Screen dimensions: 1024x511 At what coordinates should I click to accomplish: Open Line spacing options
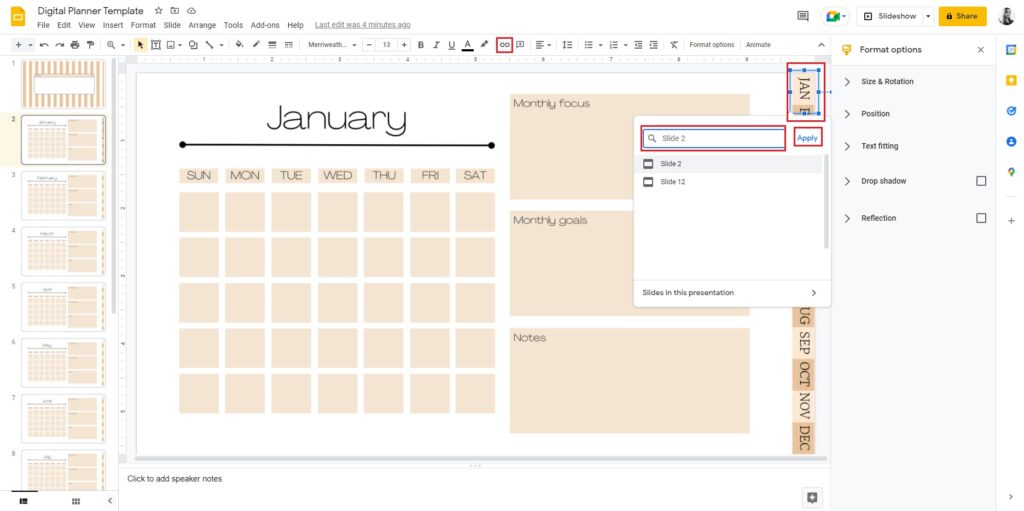(568, 45)
